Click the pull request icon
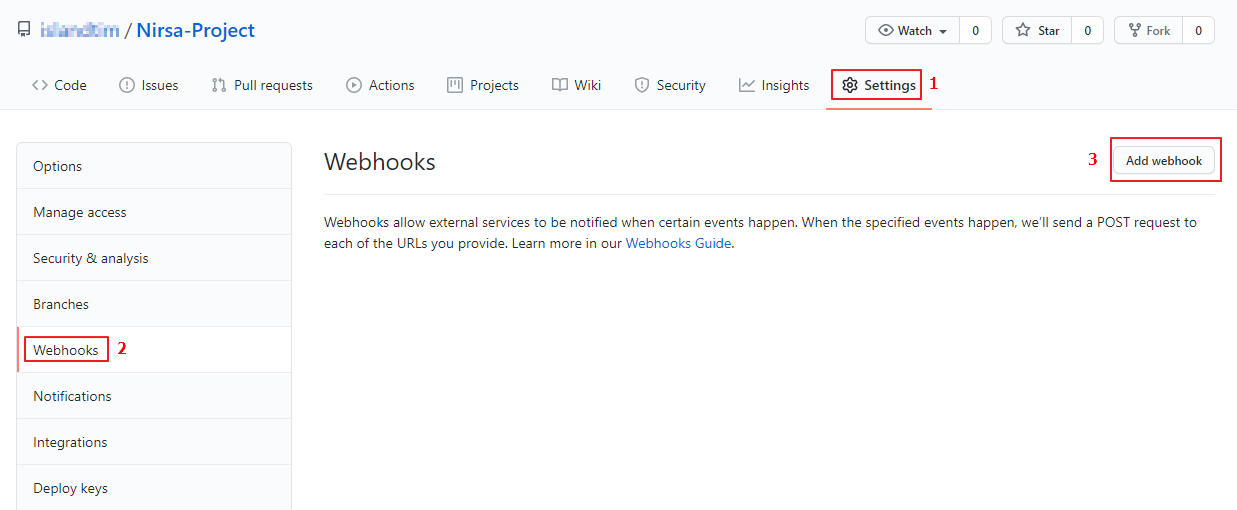Image resolution: width=1237 pixels, height=510 pixels. click(x=219, y=85)
